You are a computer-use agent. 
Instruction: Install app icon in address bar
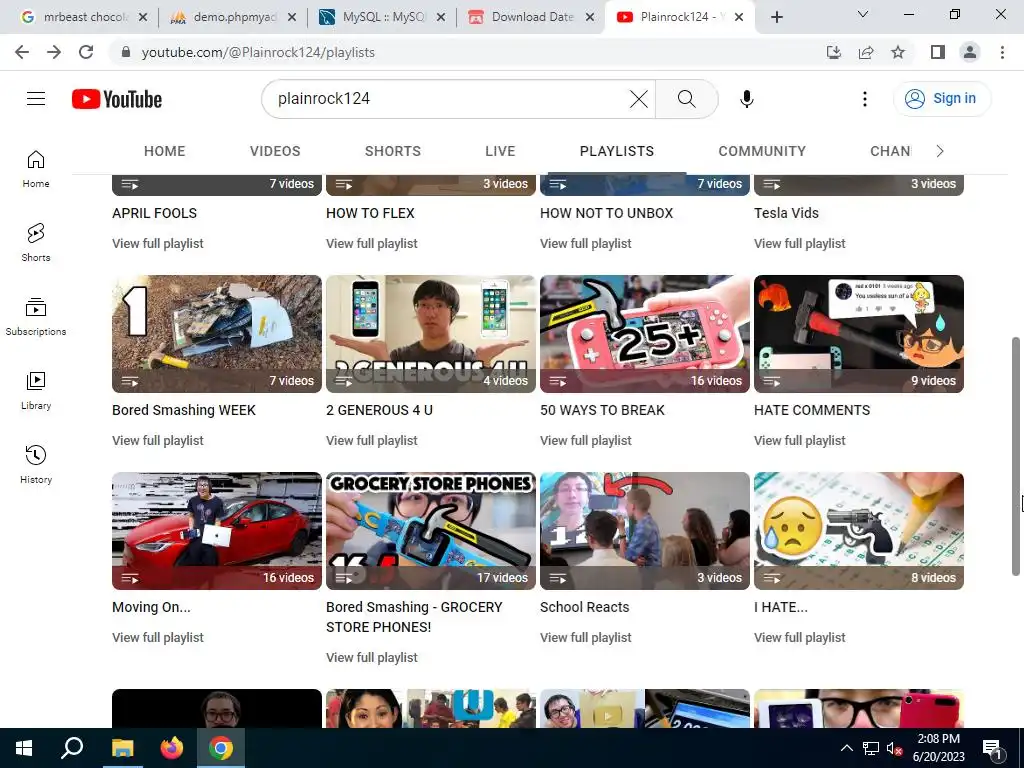point(834,52)
